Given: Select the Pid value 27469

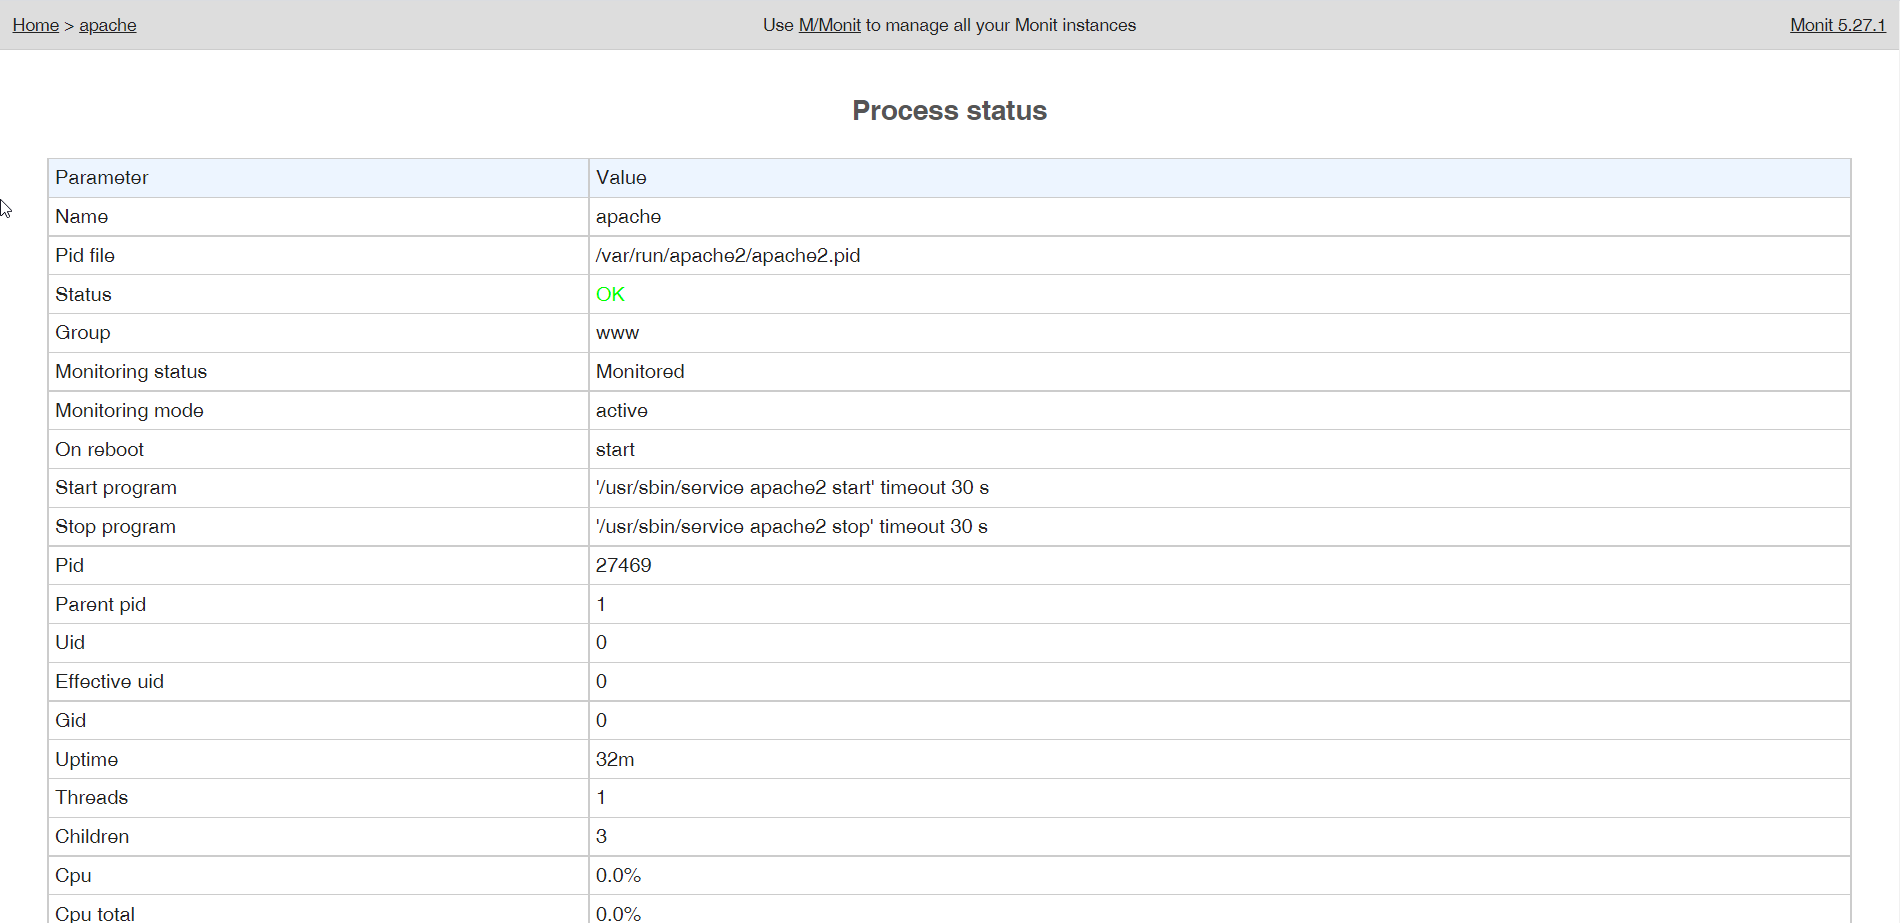Looking at the screenshot, I should [623, 565].
